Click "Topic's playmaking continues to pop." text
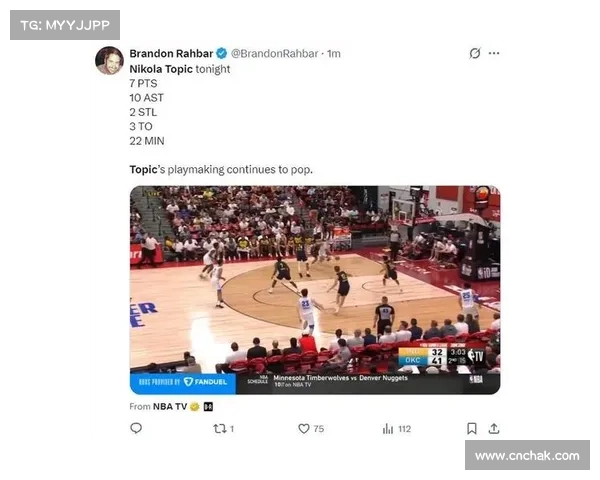 point(221,170)
